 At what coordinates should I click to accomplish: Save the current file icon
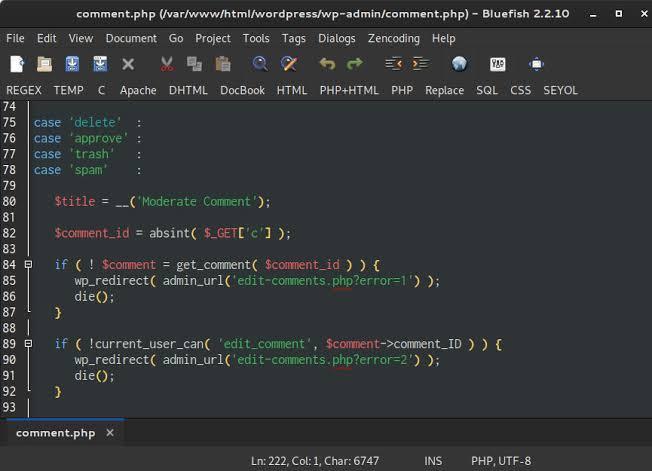(x=72, y=64)
